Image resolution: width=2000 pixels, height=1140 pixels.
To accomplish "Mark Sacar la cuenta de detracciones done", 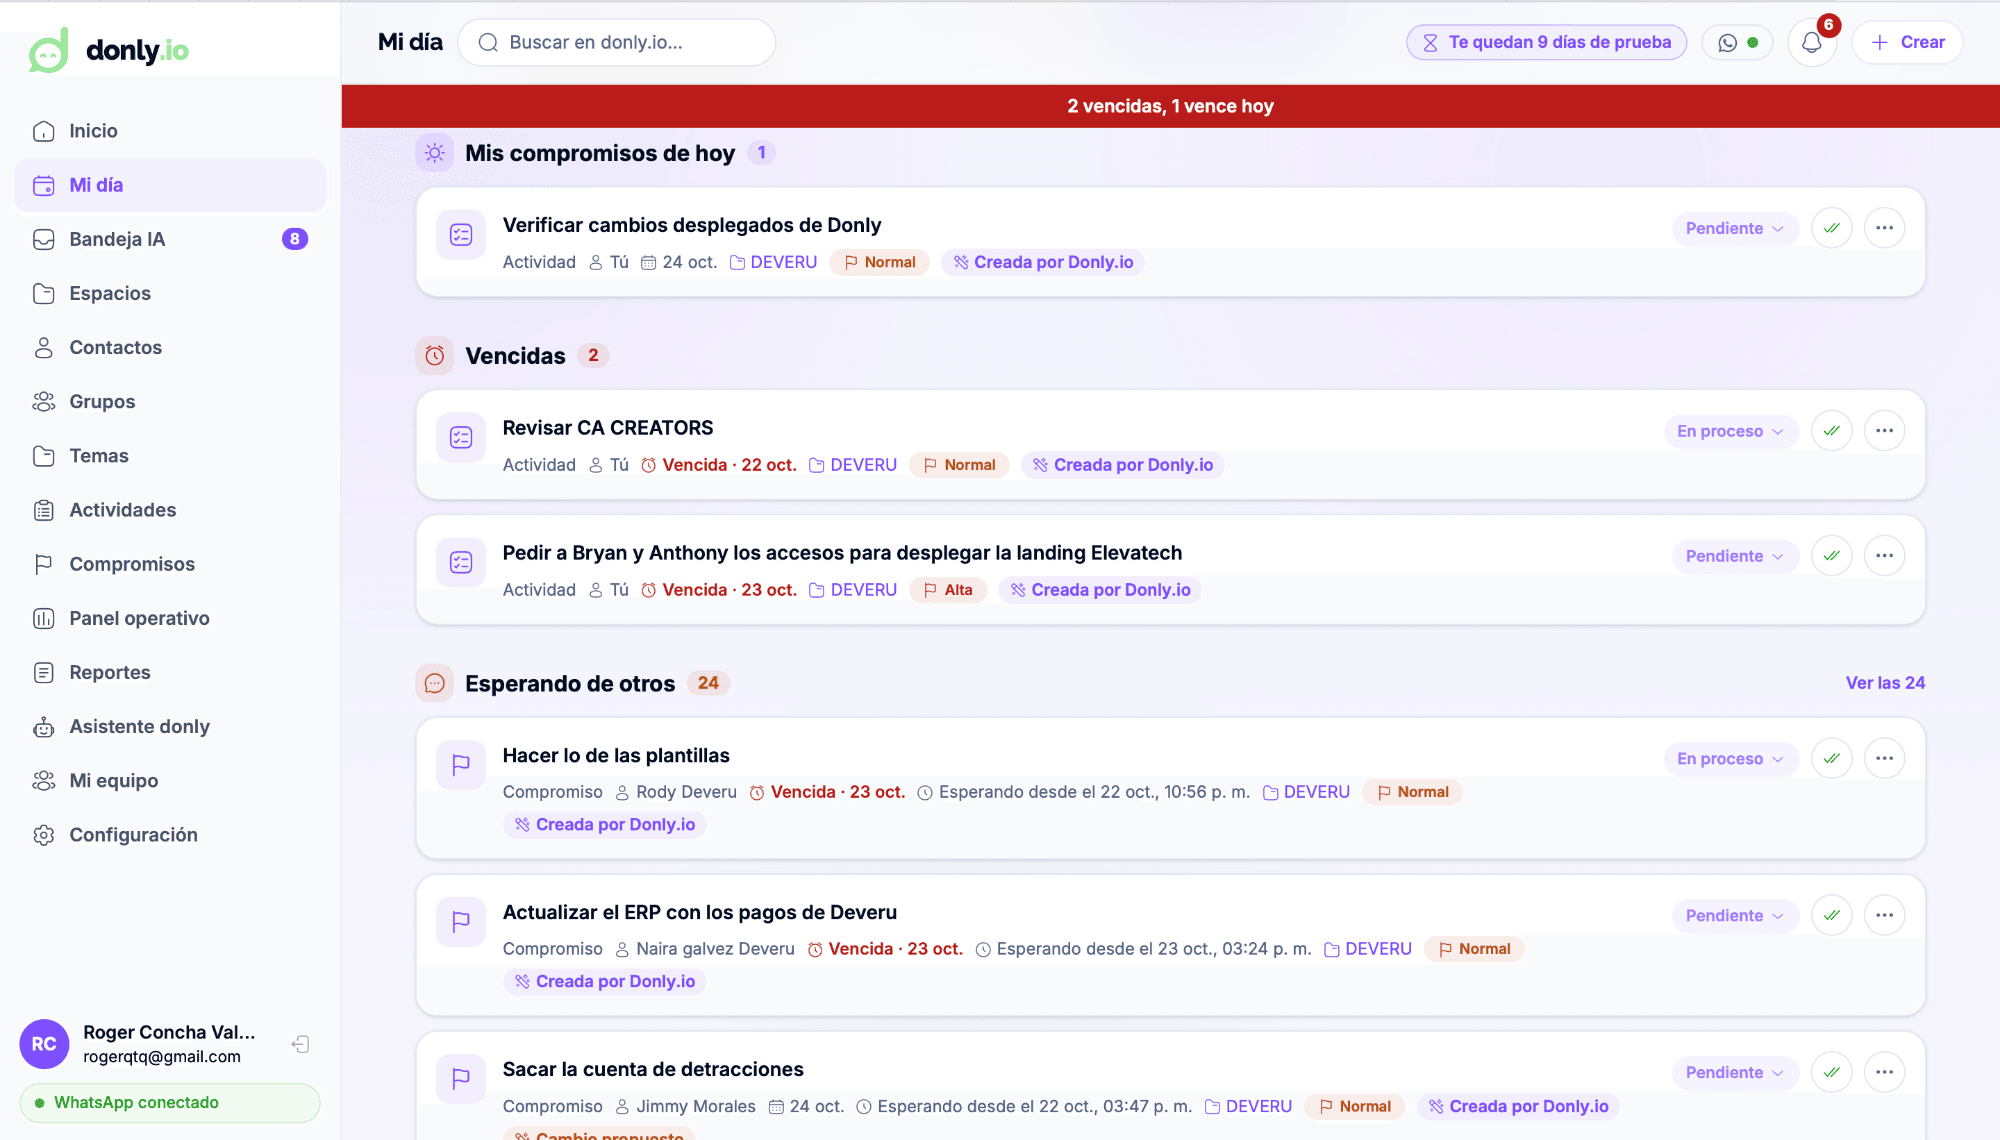I will [1832, 1072].
